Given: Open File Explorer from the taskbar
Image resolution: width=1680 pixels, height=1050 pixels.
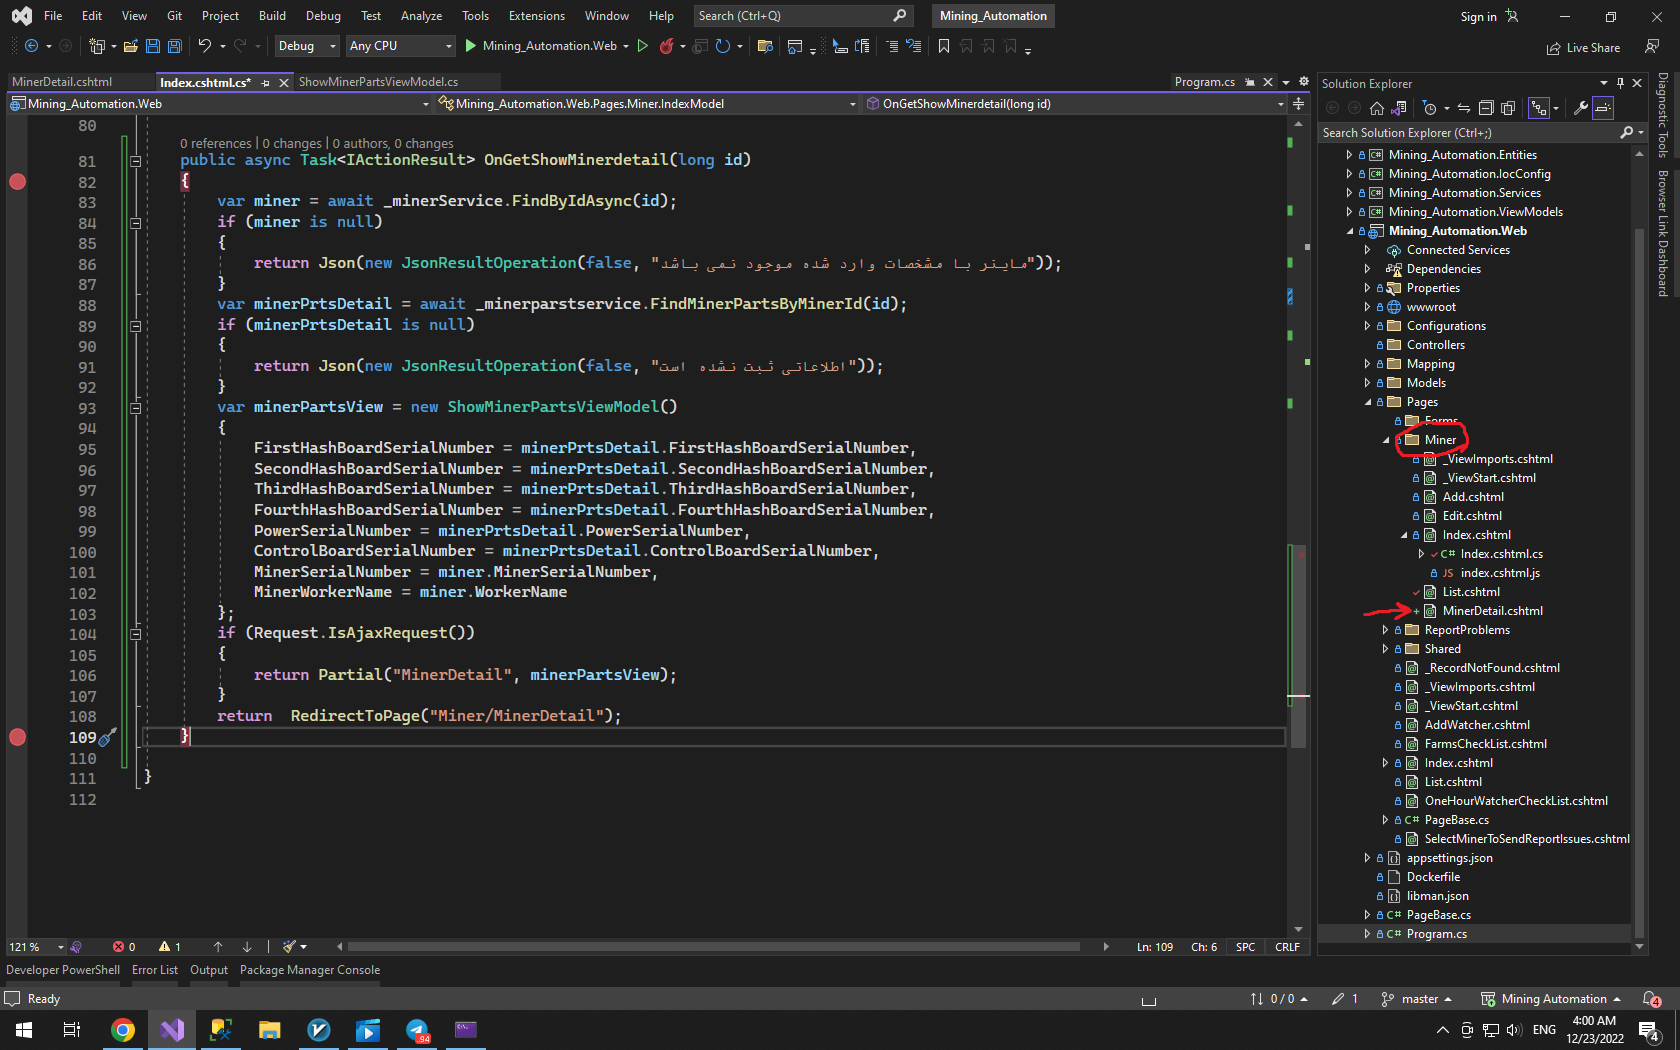Looking at the screenshot, I should point(270,1030).
